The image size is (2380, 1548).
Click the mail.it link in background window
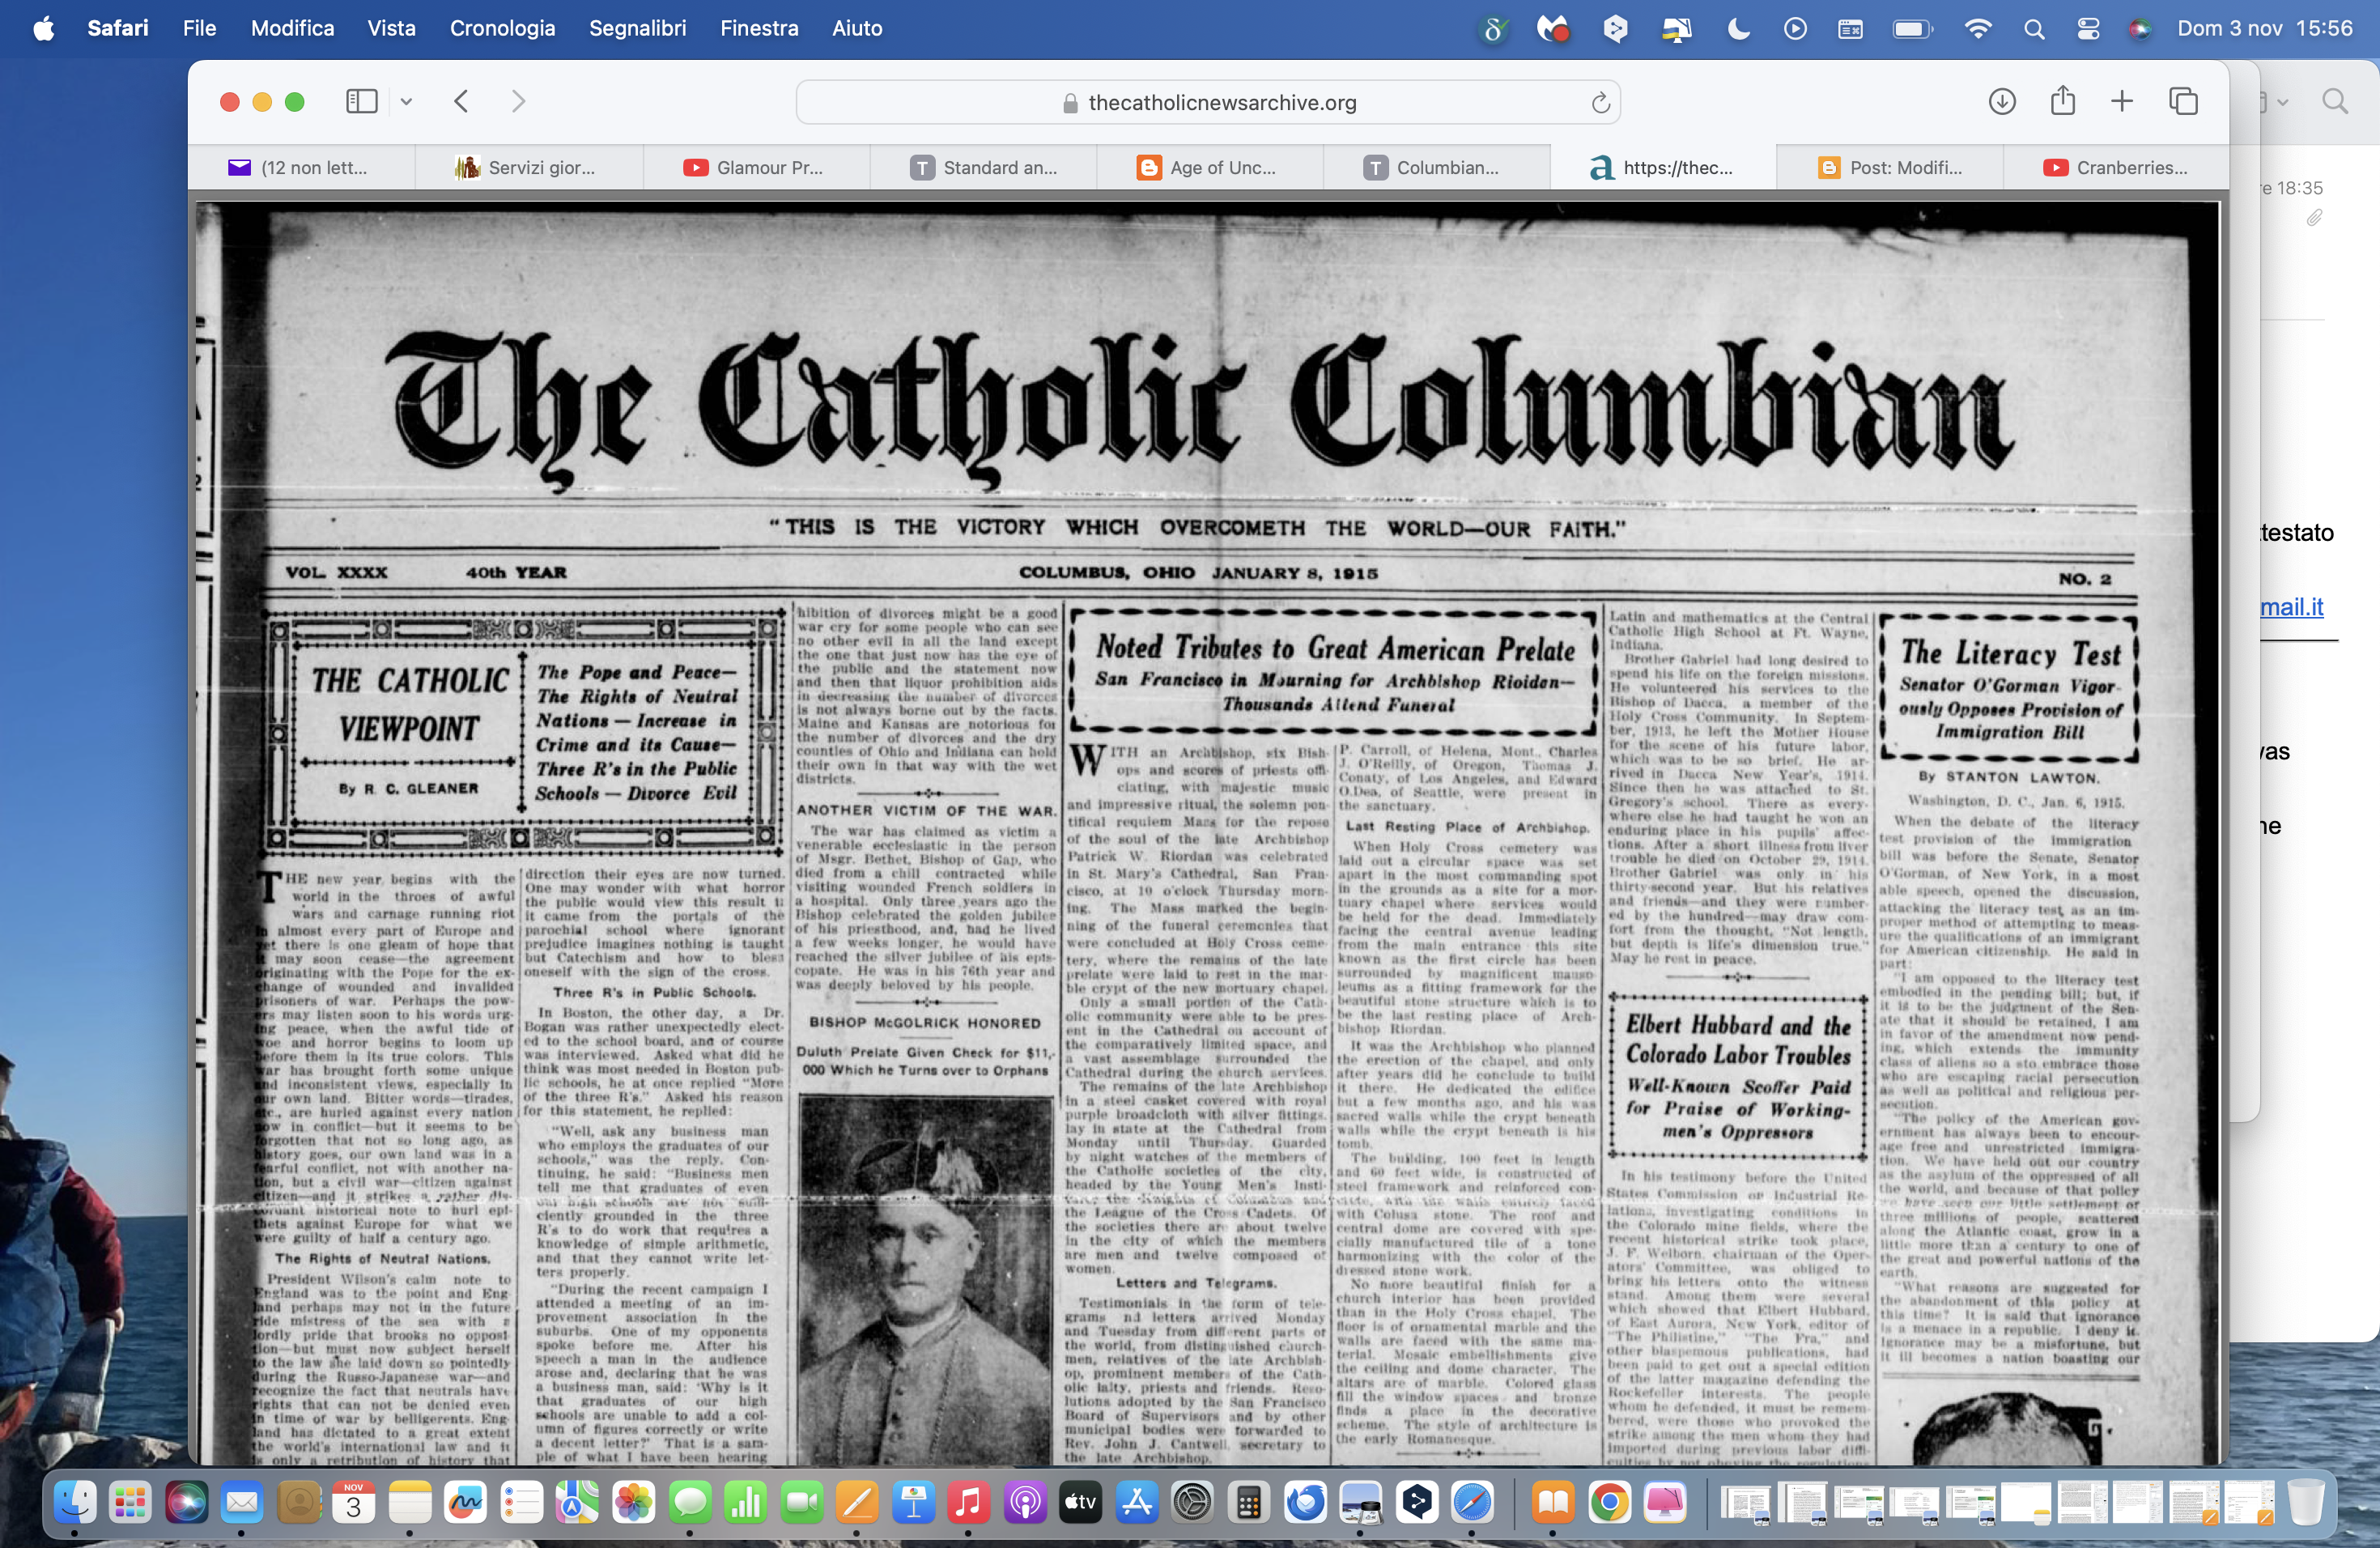(x=2291, y=606)
